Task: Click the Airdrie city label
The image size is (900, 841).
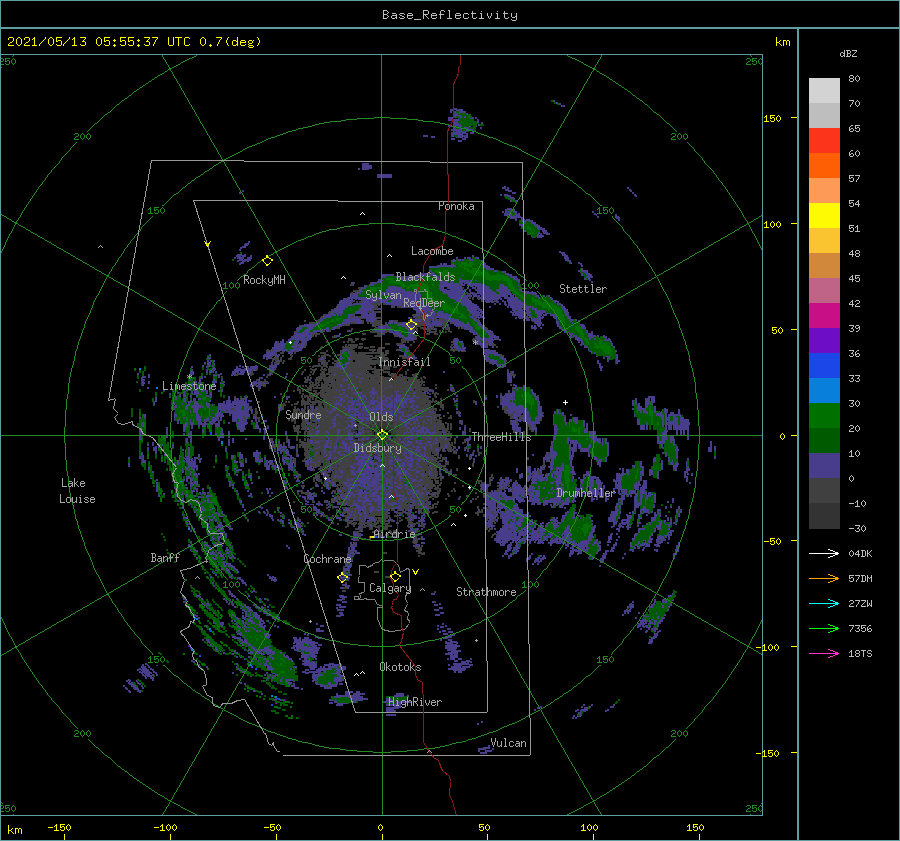Action: [394, 534]
